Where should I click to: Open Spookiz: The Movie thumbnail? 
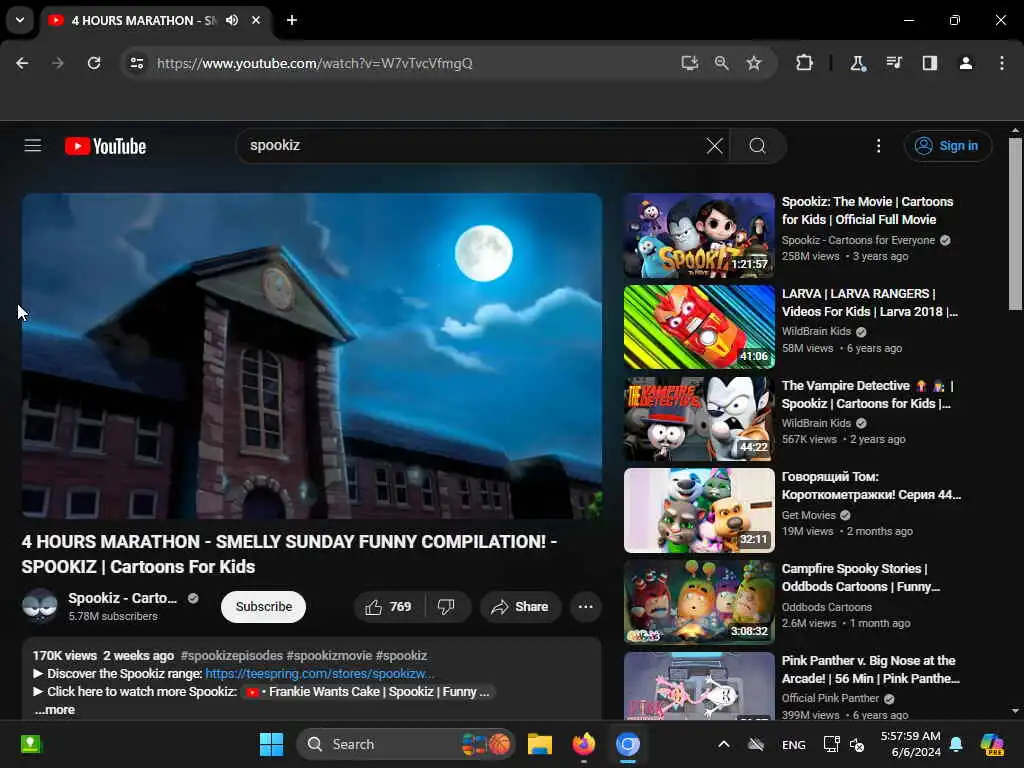pos(699,235)
